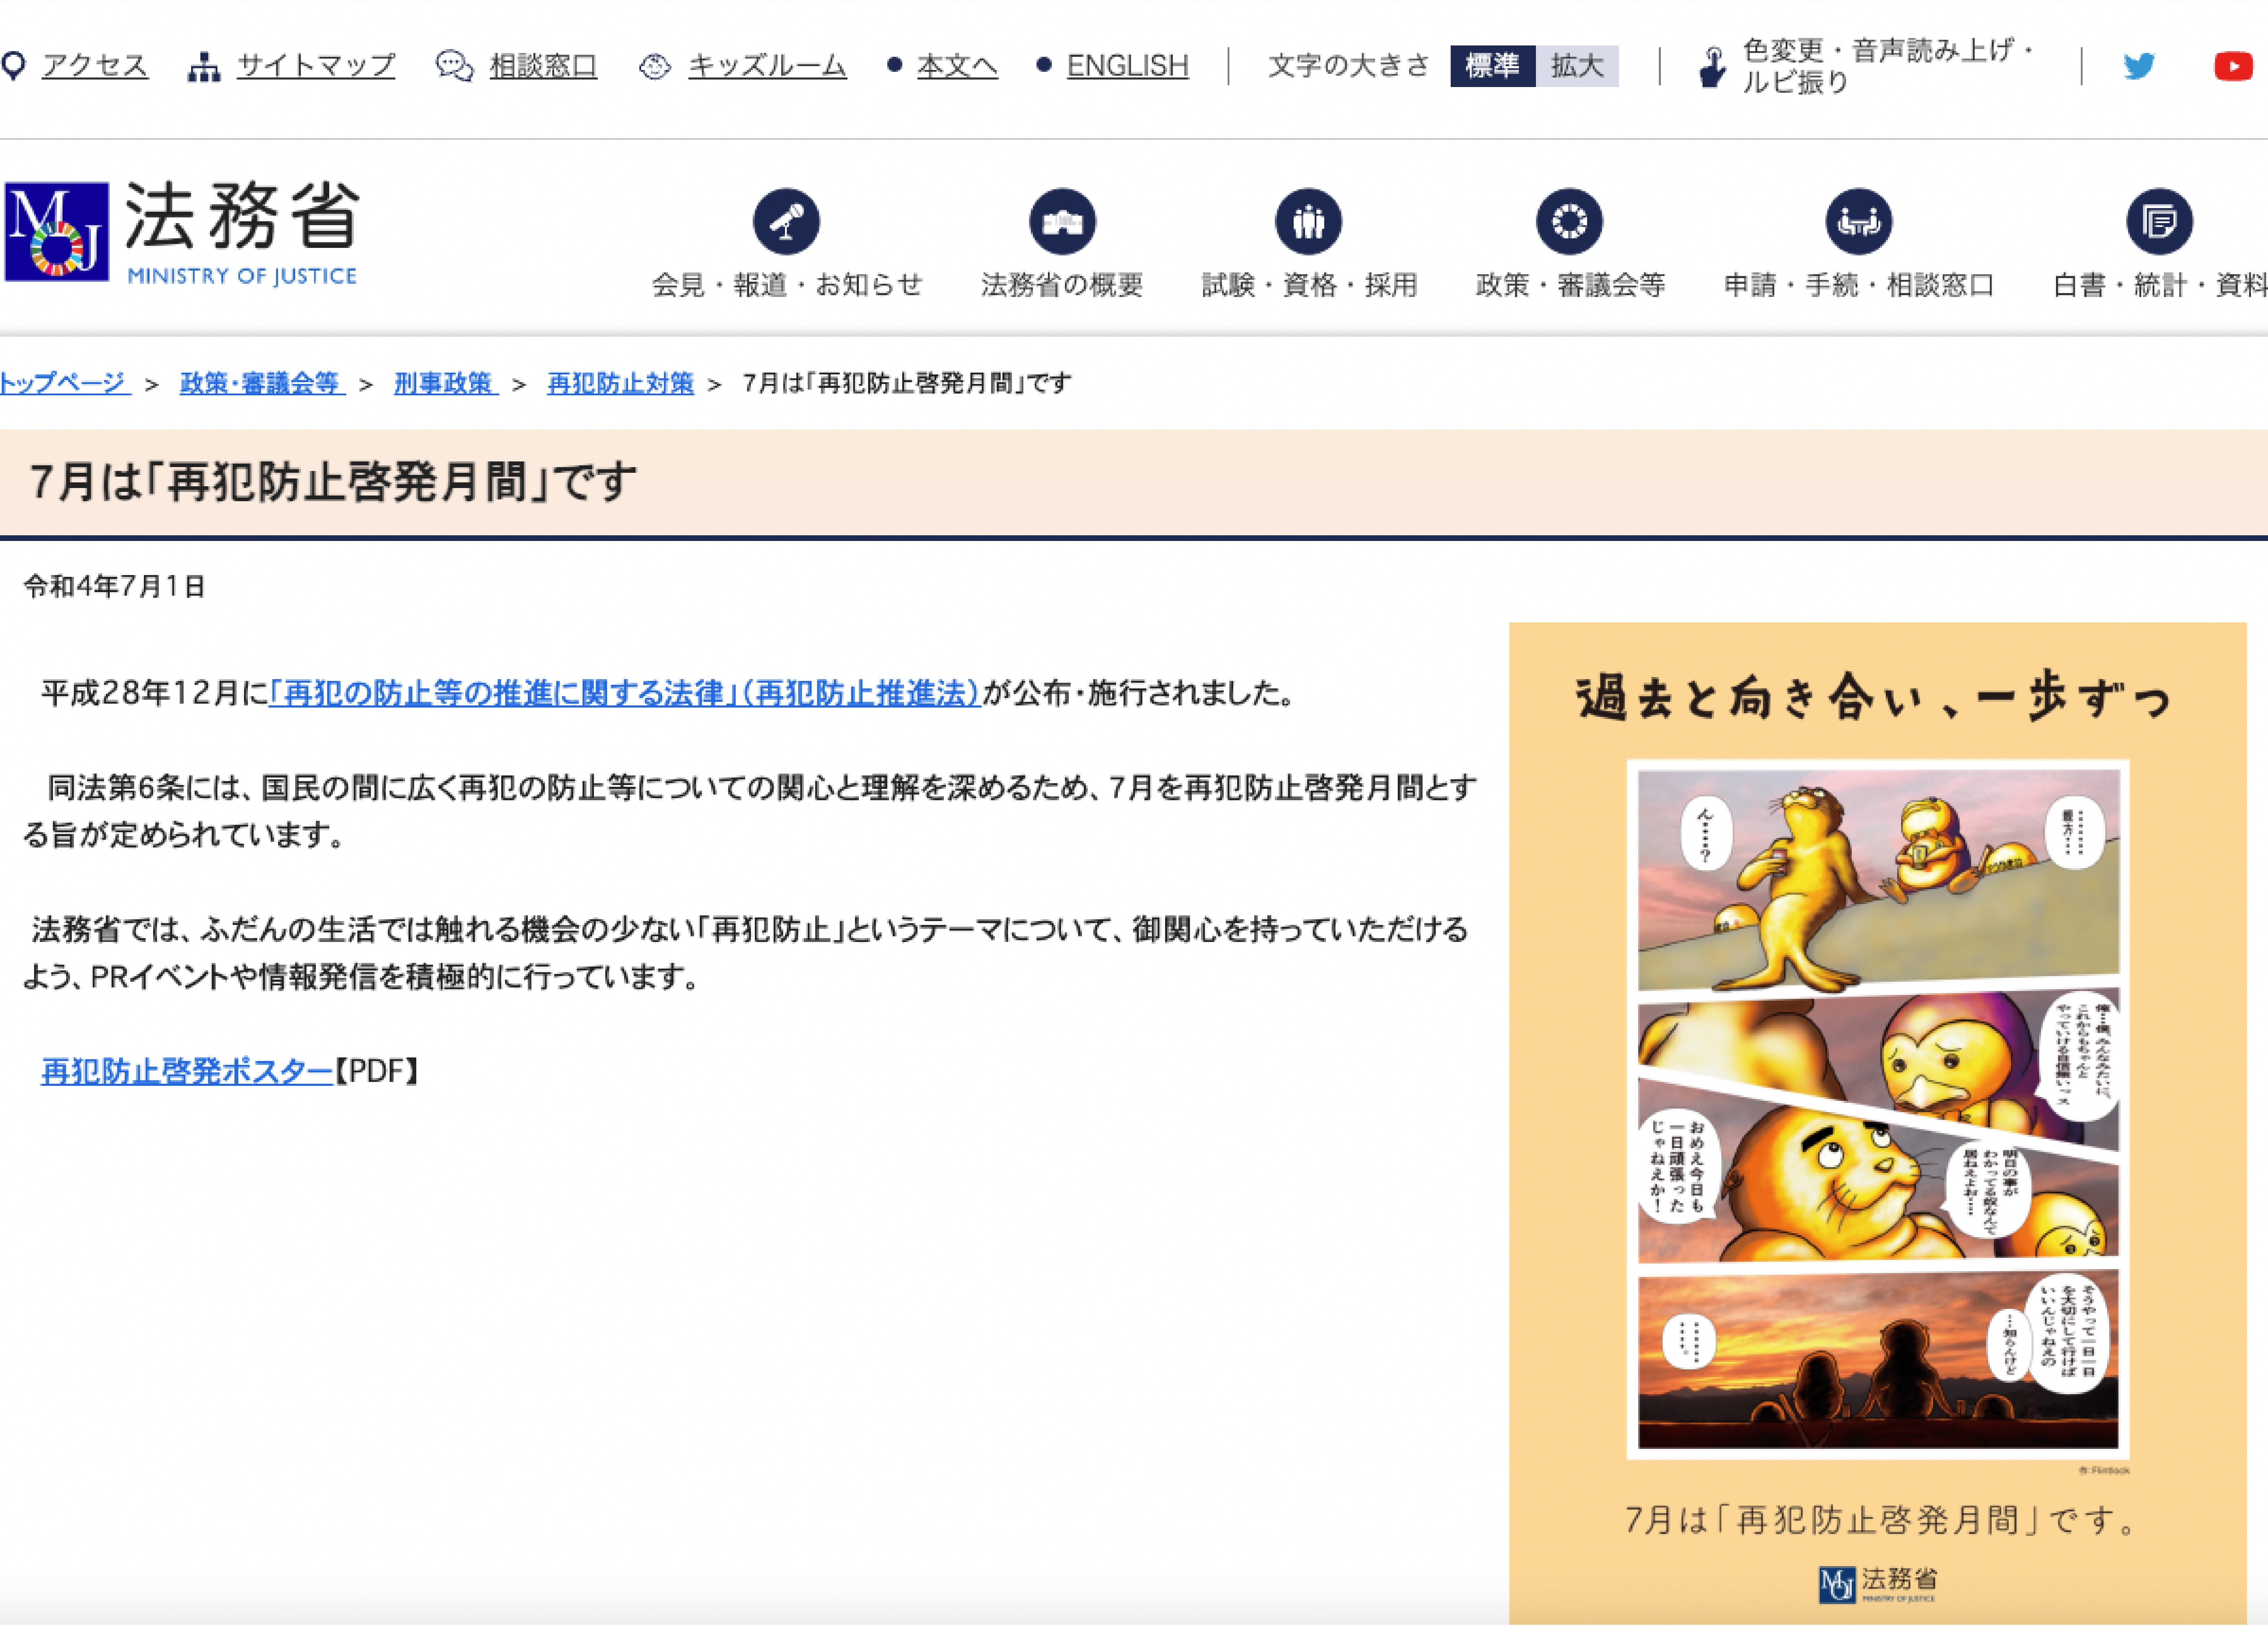Select 拡大 text size
Screen dimensions: 2268x1625
pos(1577,66)
